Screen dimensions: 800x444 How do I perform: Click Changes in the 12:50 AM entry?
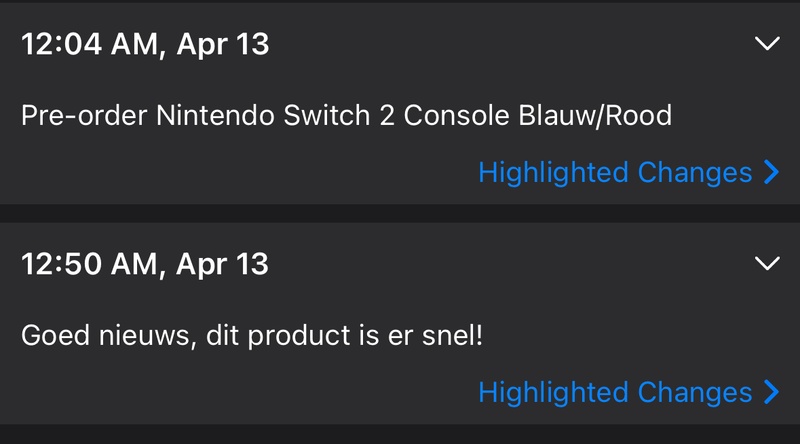(x=695, y=392)
